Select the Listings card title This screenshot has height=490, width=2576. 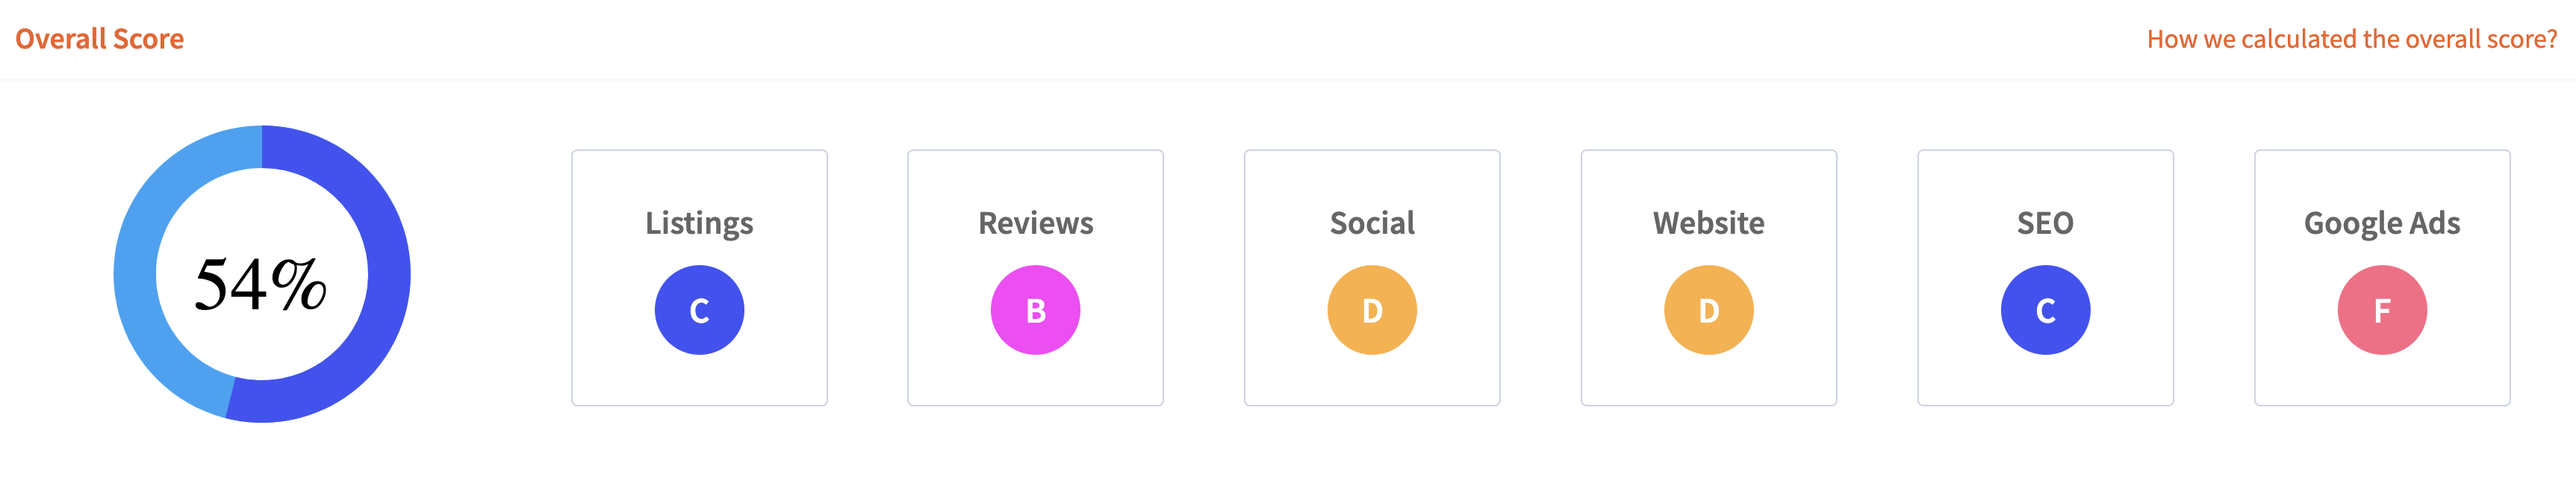pyautogui.click(x=699, y=222)
